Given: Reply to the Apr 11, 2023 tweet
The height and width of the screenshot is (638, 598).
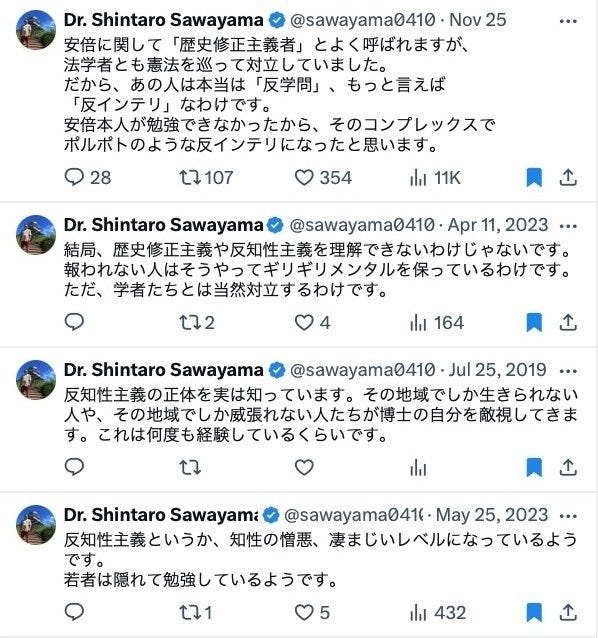Looking at the screenshot, I should click(74, 322).
